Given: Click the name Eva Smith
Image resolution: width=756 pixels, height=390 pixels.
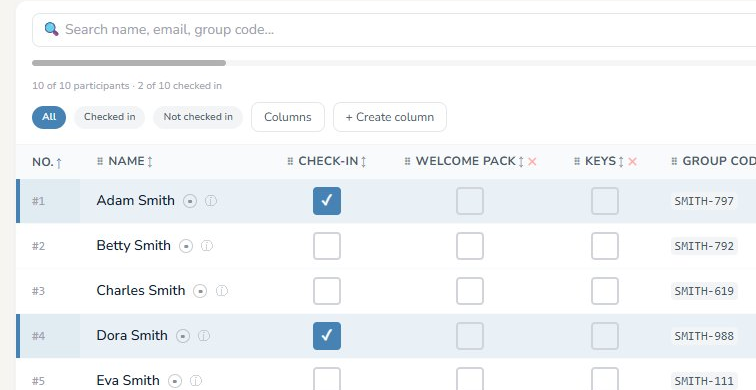Looking at the screenshot, I should coord(128,380).
